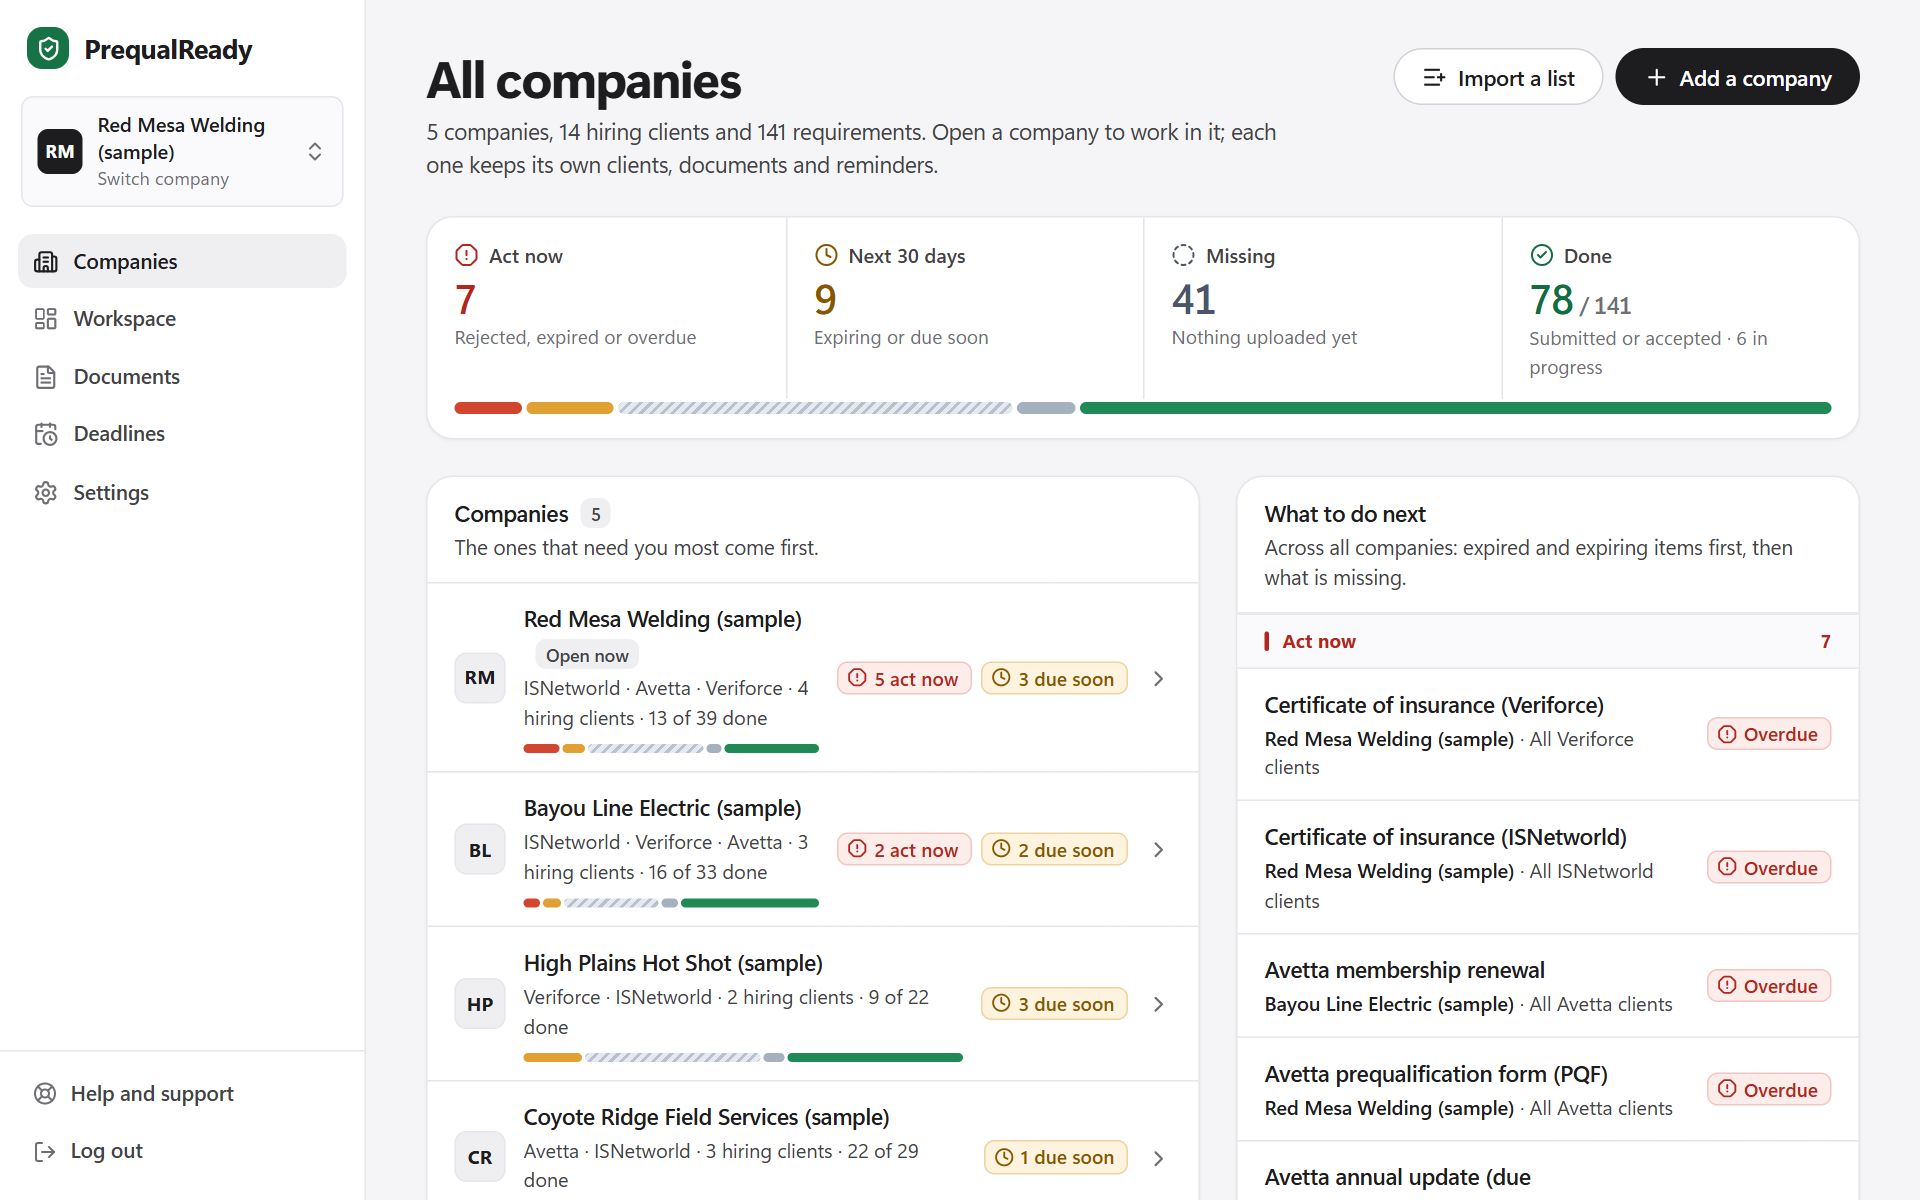Expand Bayou Line Electric row chevron
The width and height of the screenshot is (1920, 1200).
(1158, 850)
